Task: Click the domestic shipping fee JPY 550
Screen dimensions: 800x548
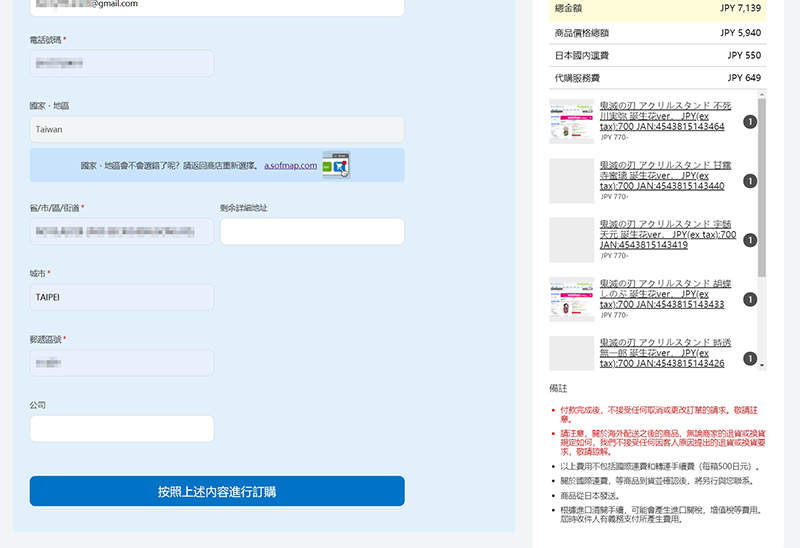Action: 744,55
